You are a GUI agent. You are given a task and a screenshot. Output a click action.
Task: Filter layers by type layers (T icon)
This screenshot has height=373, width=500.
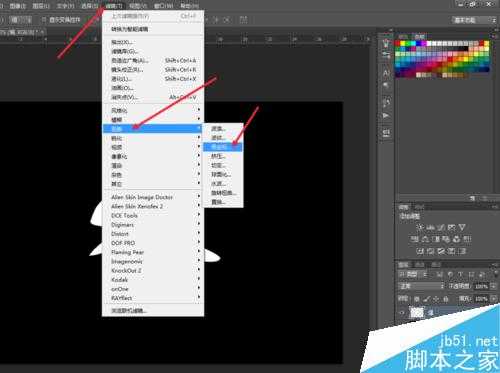[x=460, y=275]
